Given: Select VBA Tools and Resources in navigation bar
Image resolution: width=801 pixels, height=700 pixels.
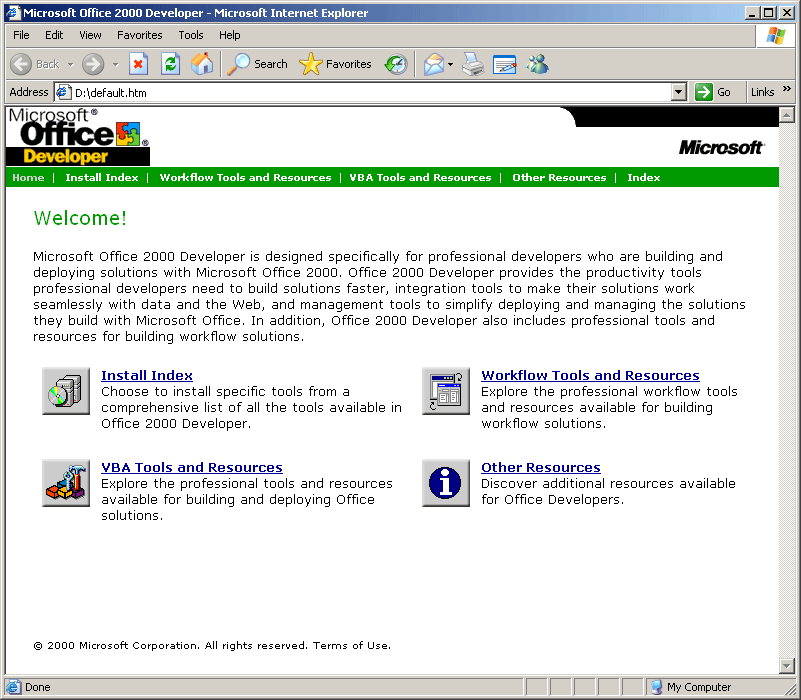Looking at the screenshot, I should 420,177.
